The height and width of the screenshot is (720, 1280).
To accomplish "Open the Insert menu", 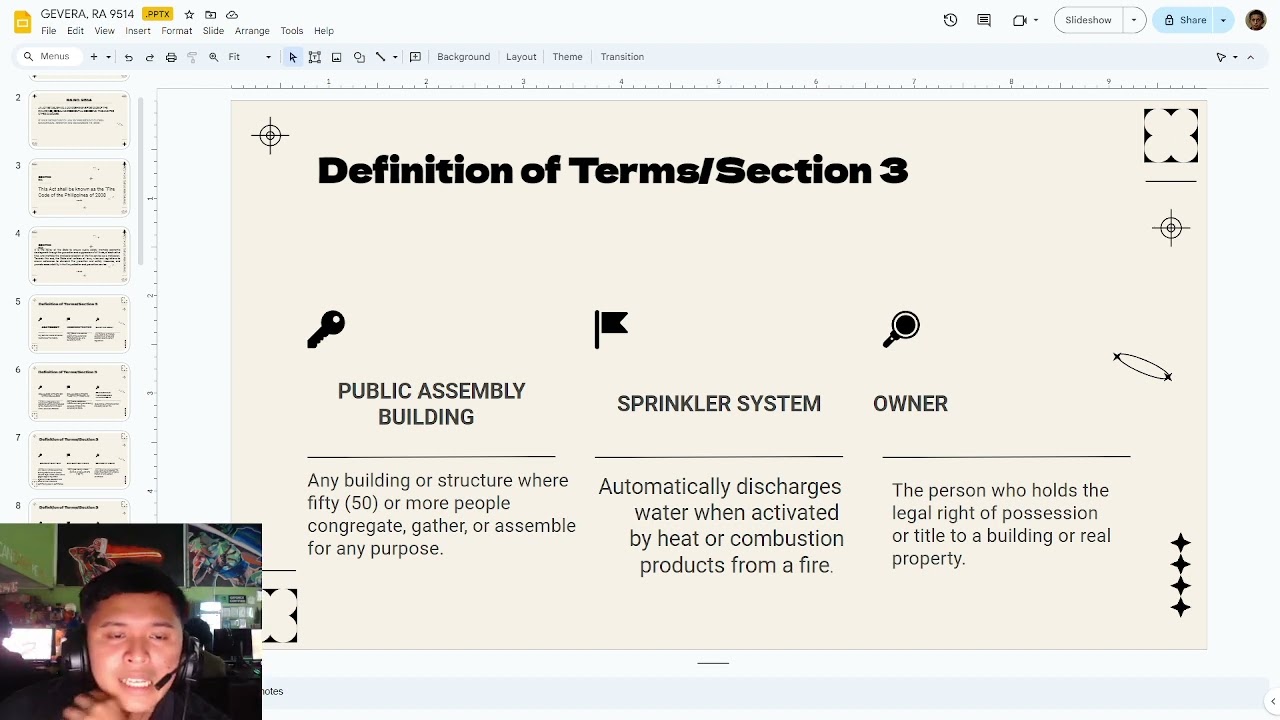I will click(x=138, y=31).
